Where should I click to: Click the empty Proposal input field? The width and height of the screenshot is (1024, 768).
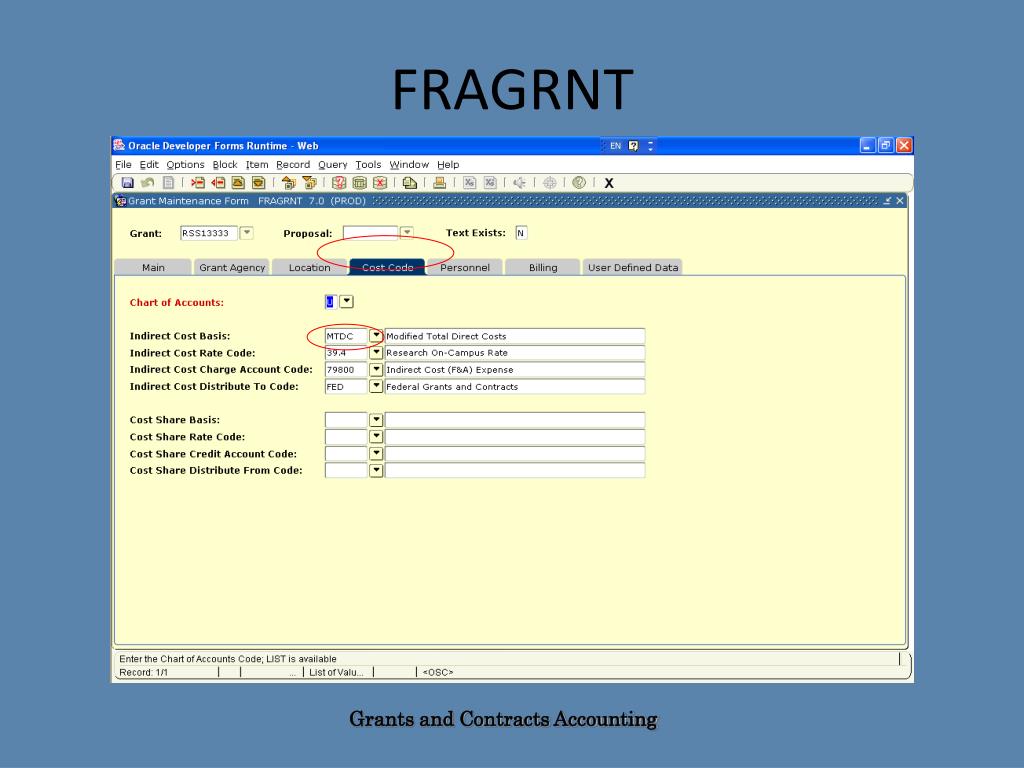370,233
